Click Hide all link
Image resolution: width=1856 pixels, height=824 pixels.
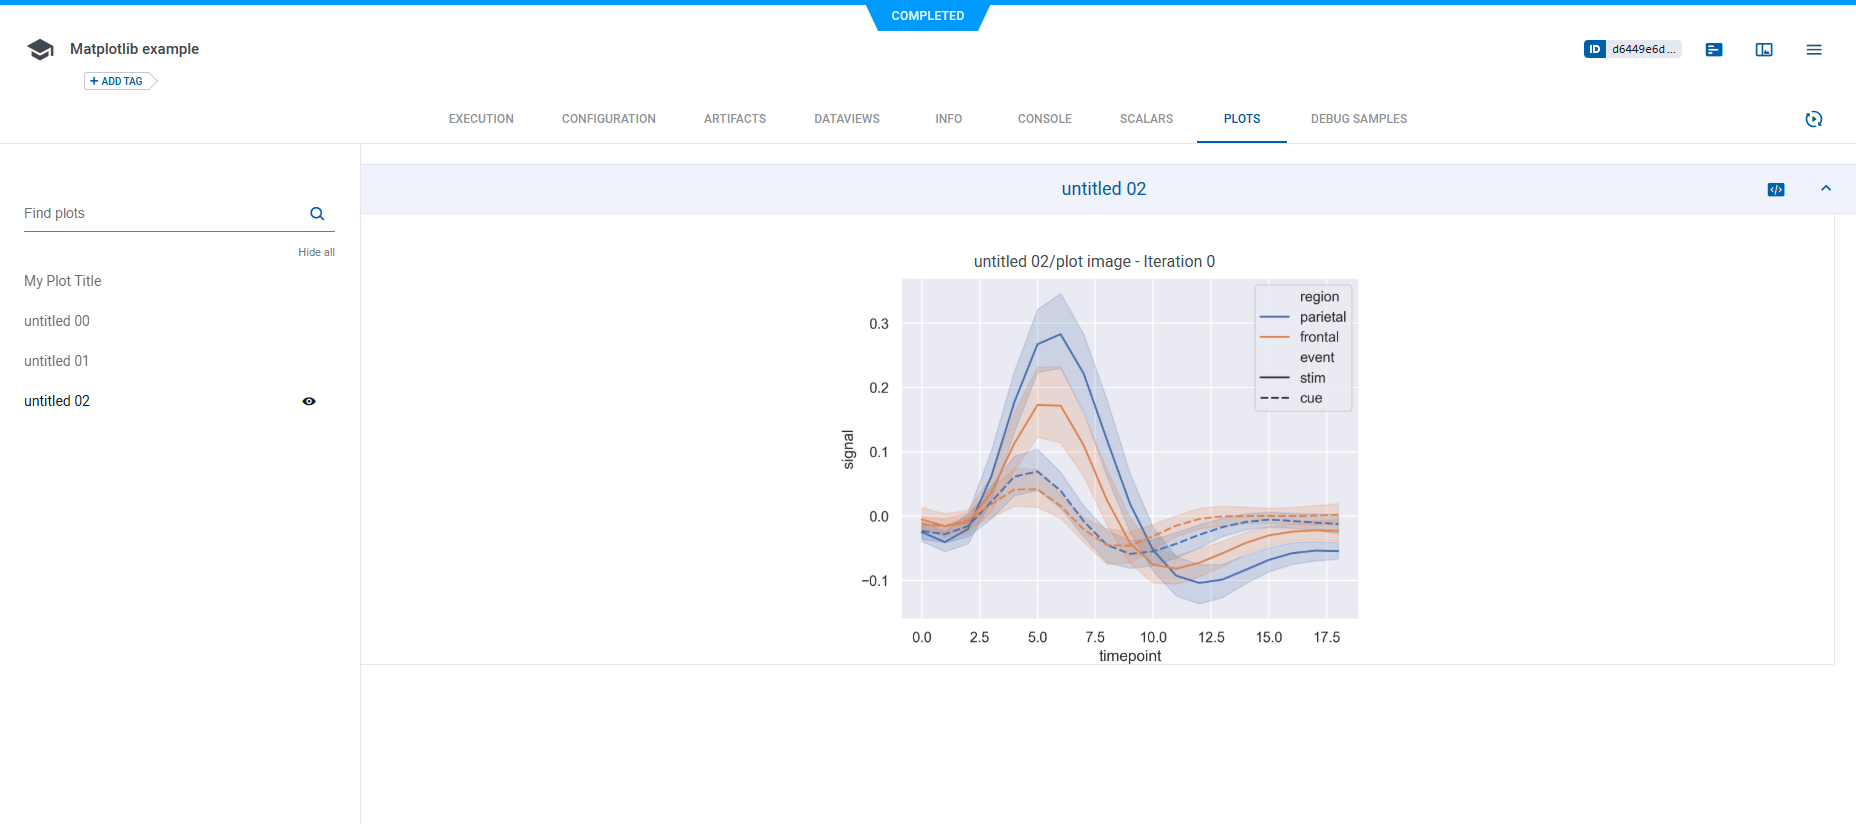click(316, 252)
